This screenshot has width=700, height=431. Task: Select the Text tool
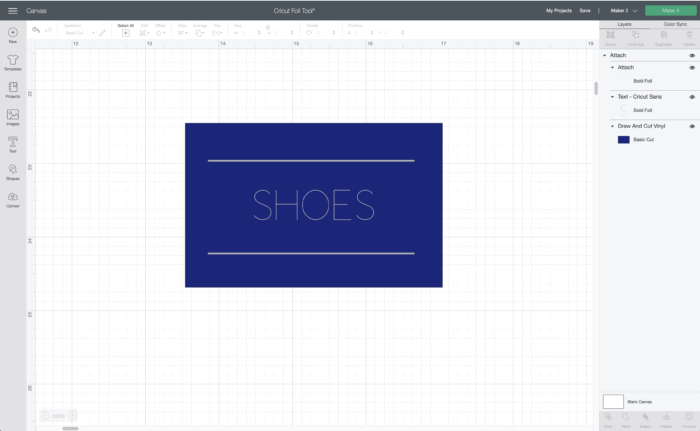point(13,144)
